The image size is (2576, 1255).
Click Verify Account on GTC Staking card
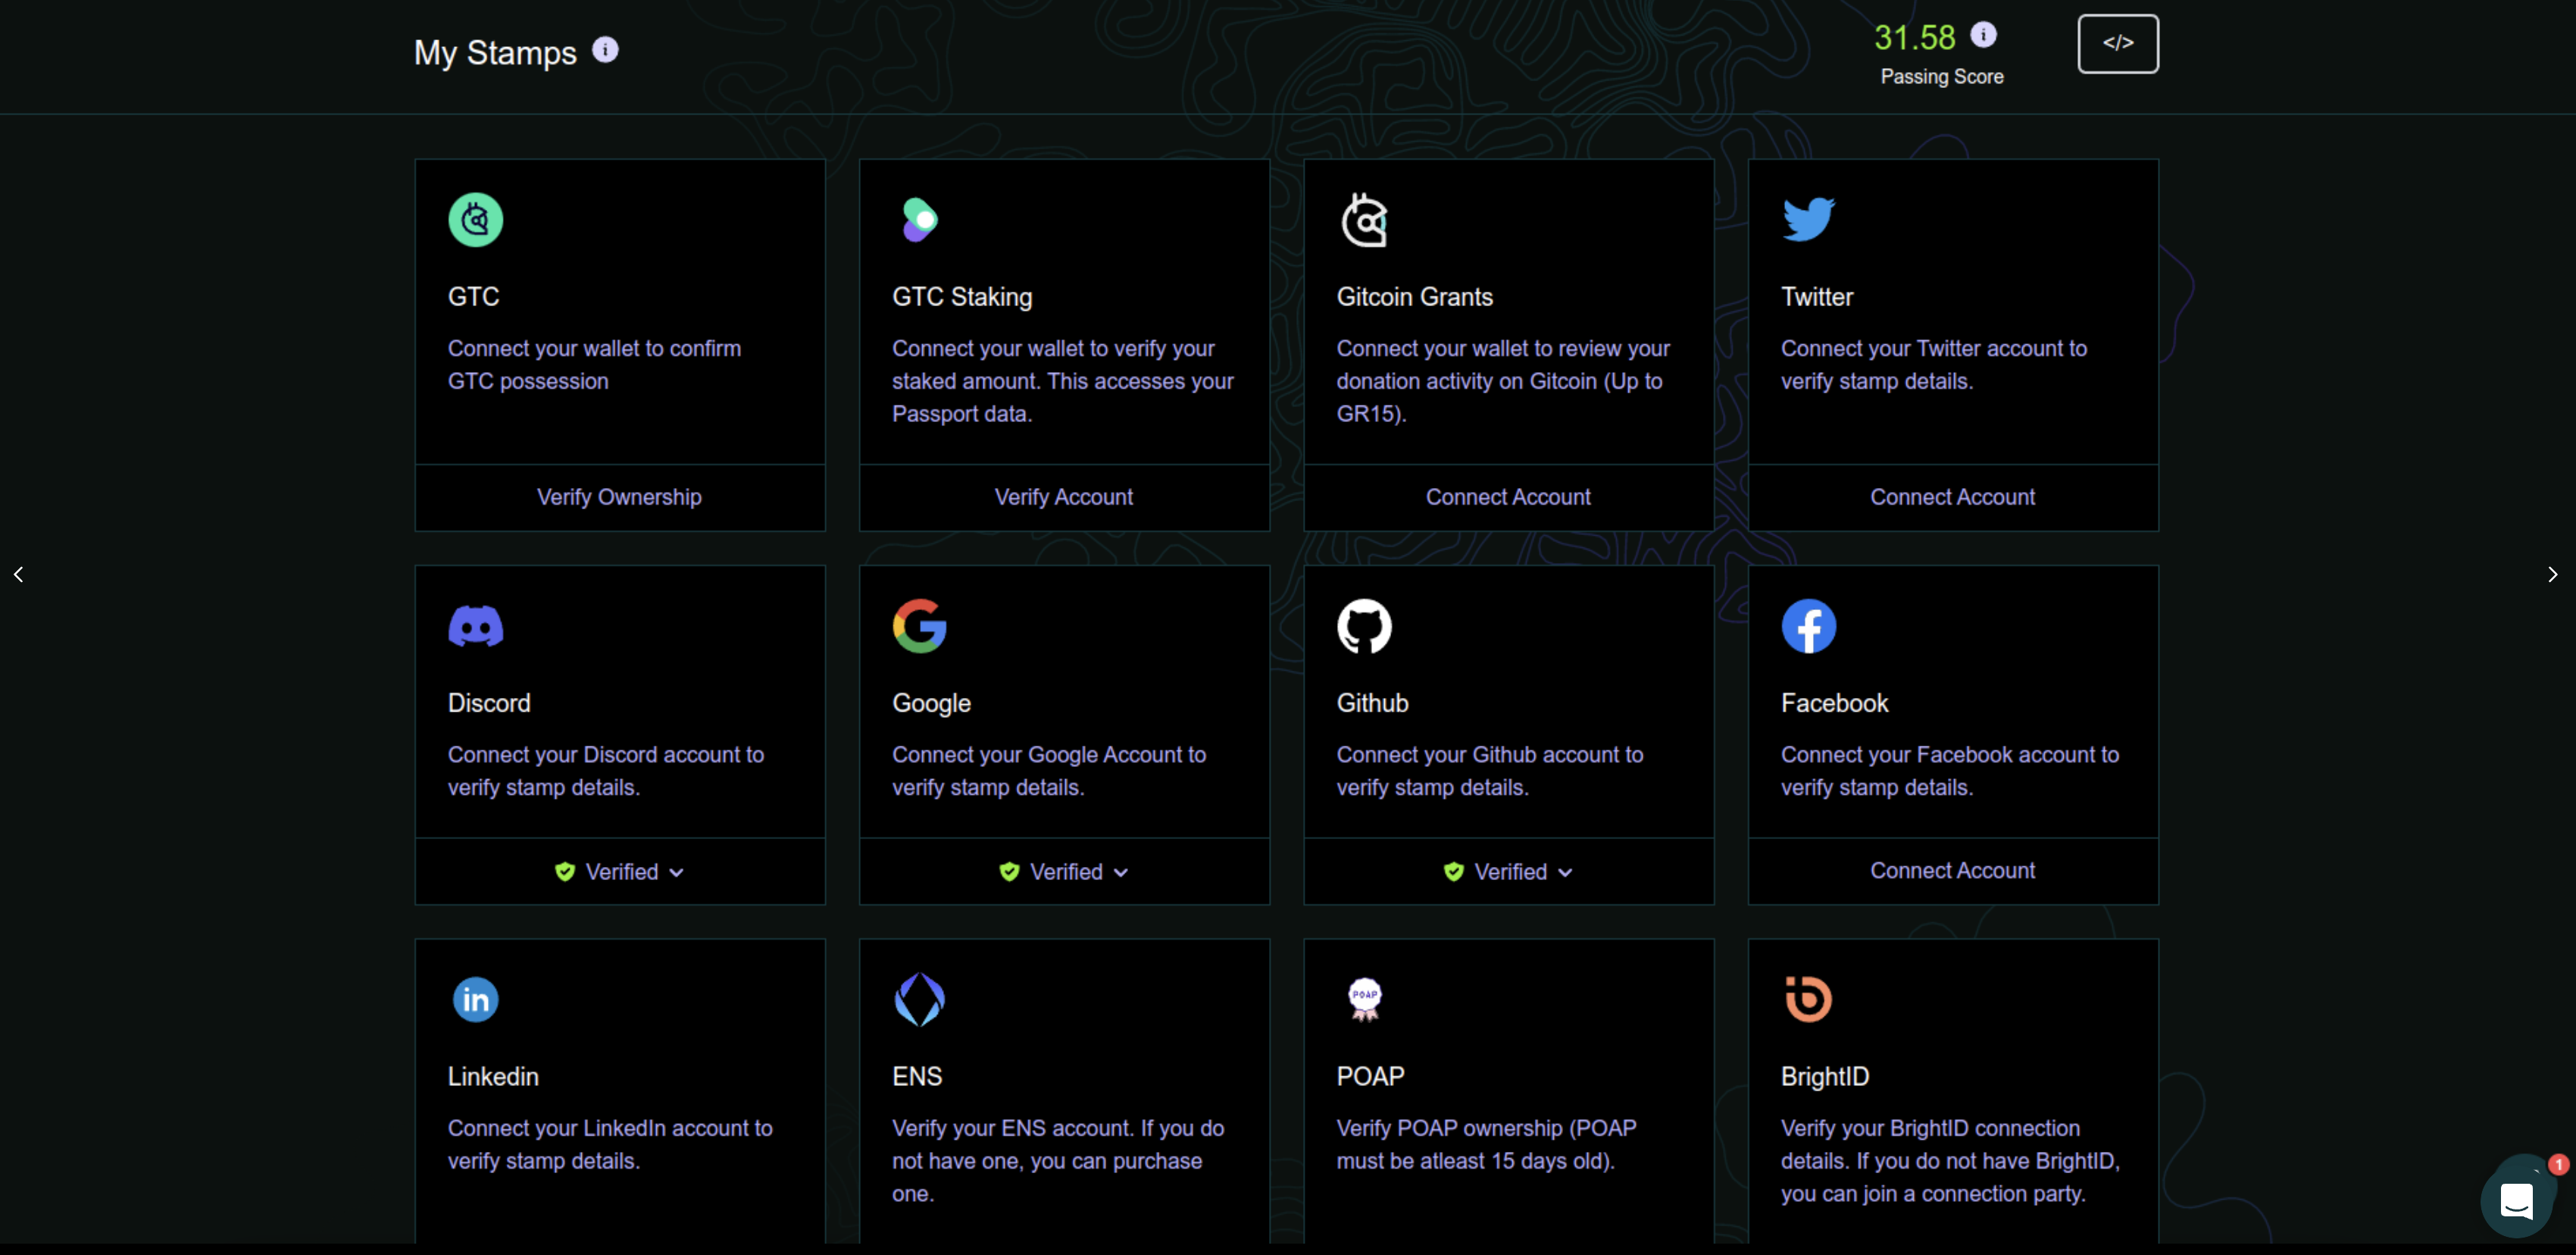(1064, 497)
